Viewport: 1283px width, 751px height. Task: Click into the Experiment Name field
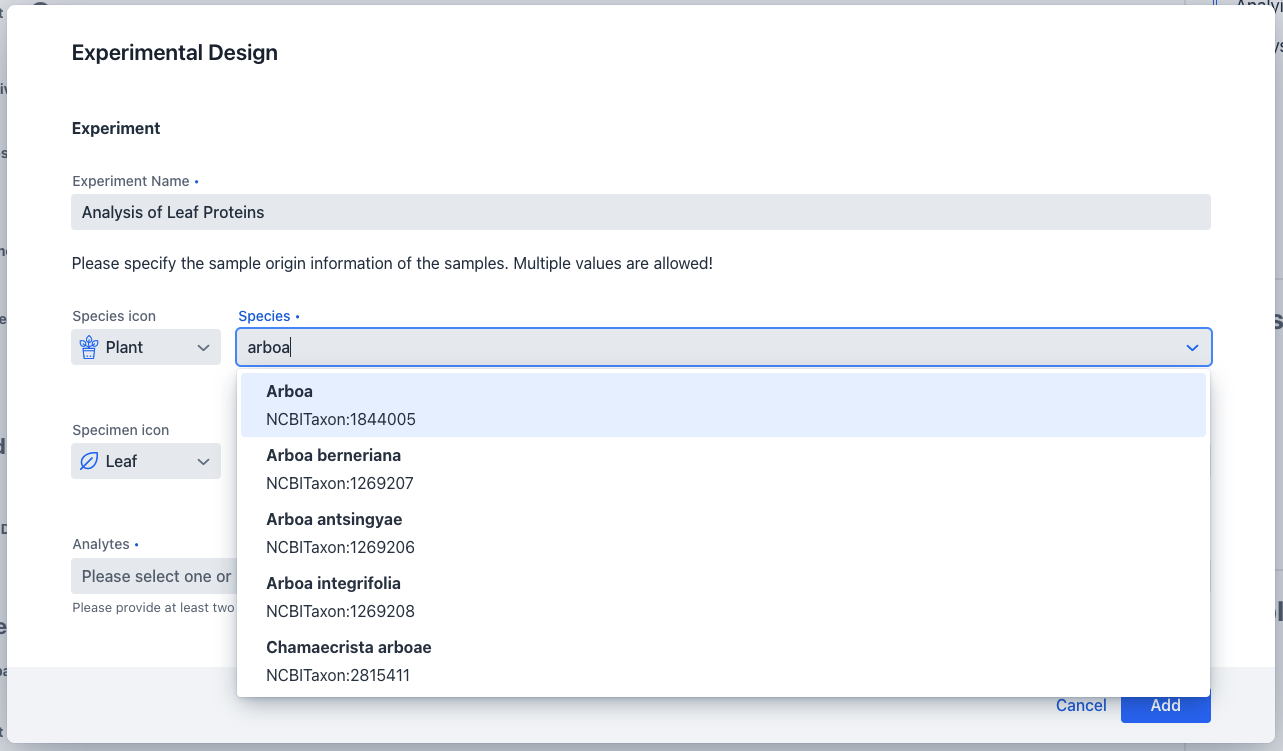coord(640,212)
